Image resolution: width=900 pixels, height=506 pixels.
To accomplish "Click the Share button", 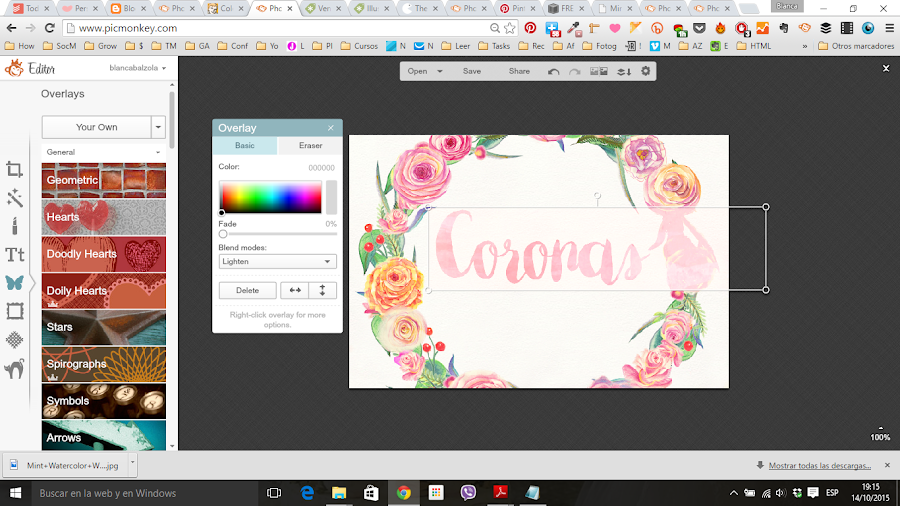I will (519, 72).
